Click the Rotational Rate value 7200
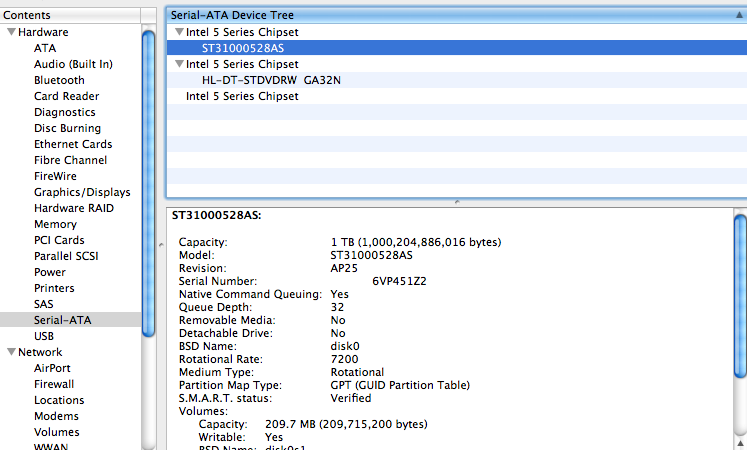The height and width of the screenshot is (450, 747). point(344,360)
